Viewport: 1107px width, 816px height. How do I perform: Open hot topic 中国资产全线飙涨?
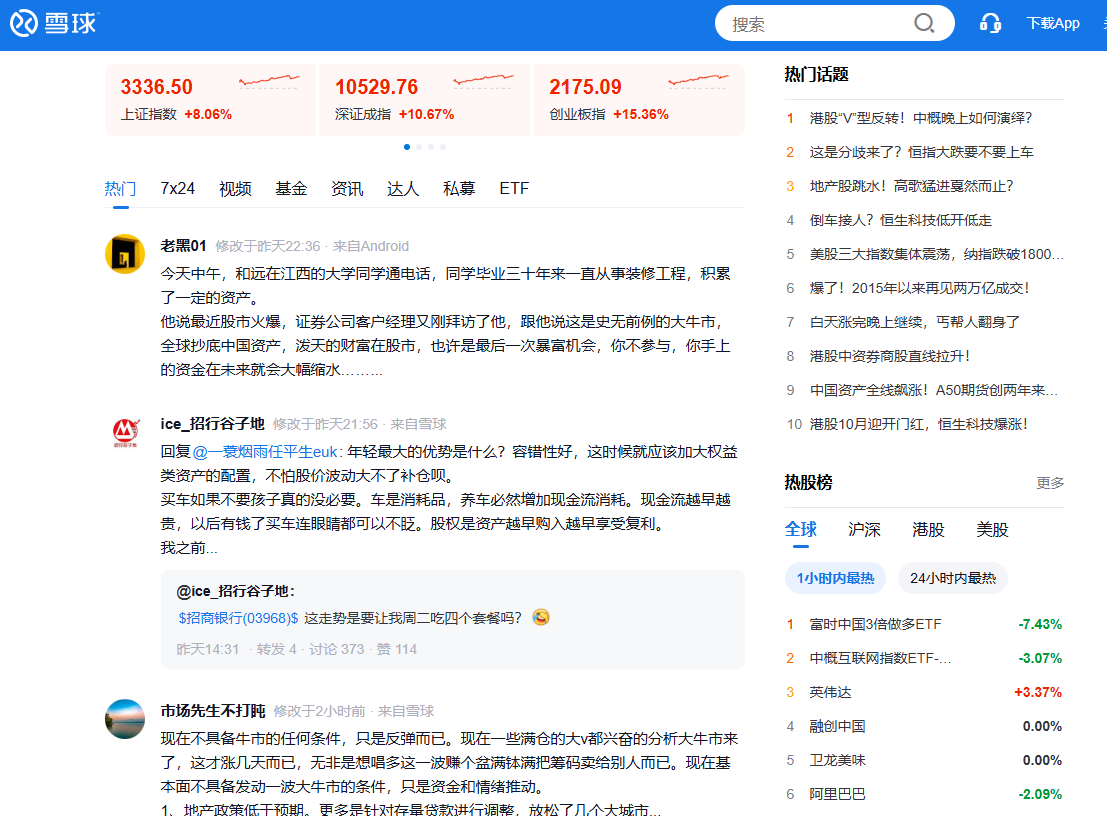(x=933, y=390)
